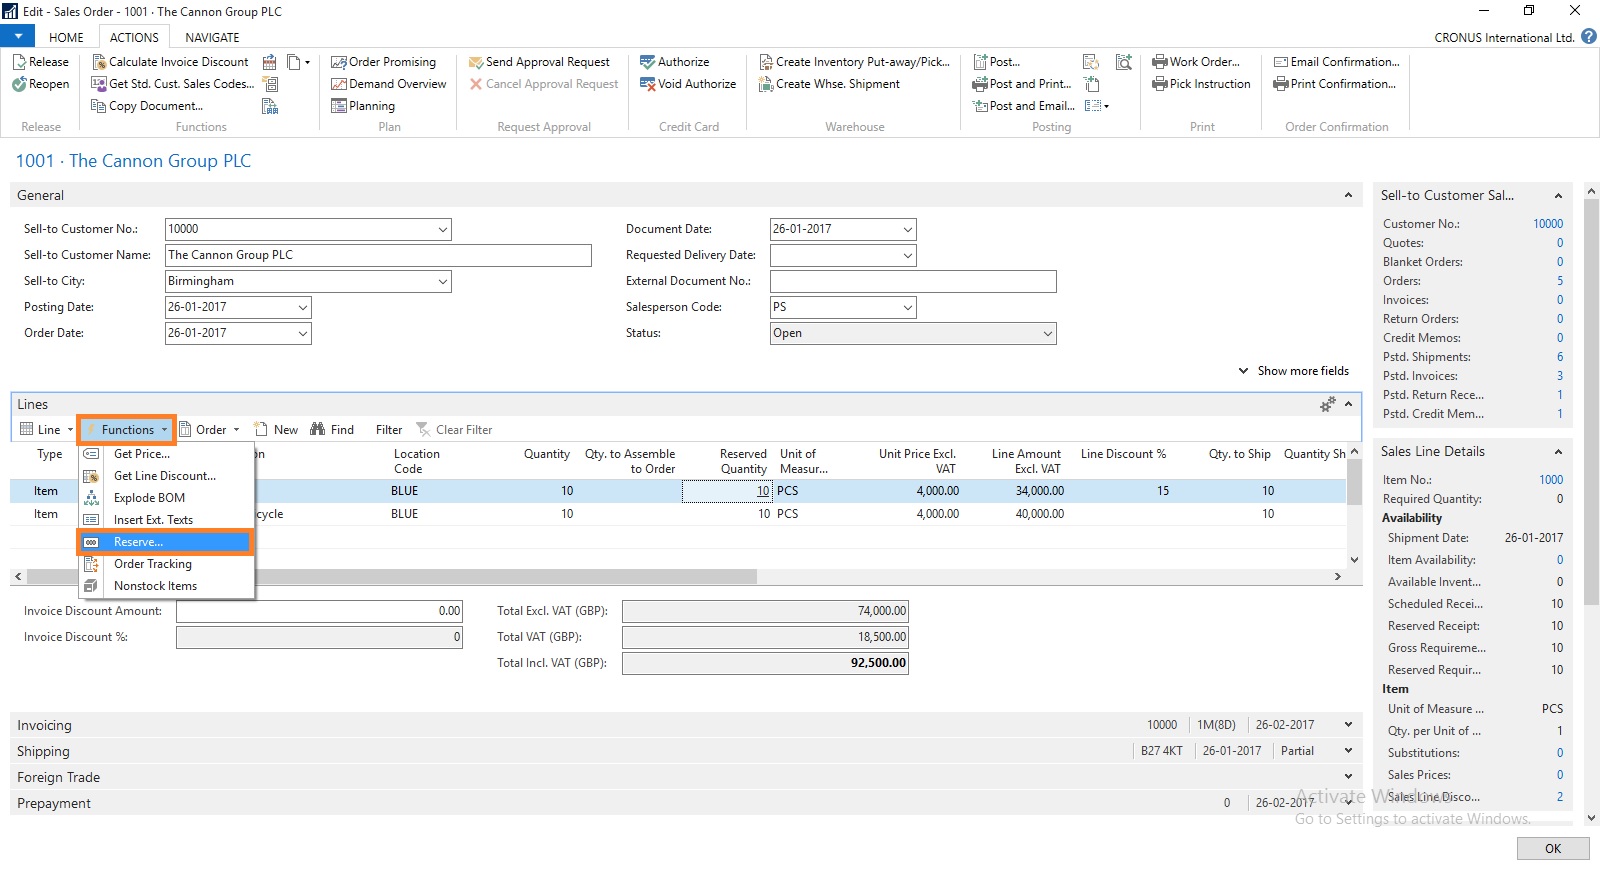Viewport: 1600px width, 870px height.
Task: Click the Order Promising icon
Action: point(339,62)
